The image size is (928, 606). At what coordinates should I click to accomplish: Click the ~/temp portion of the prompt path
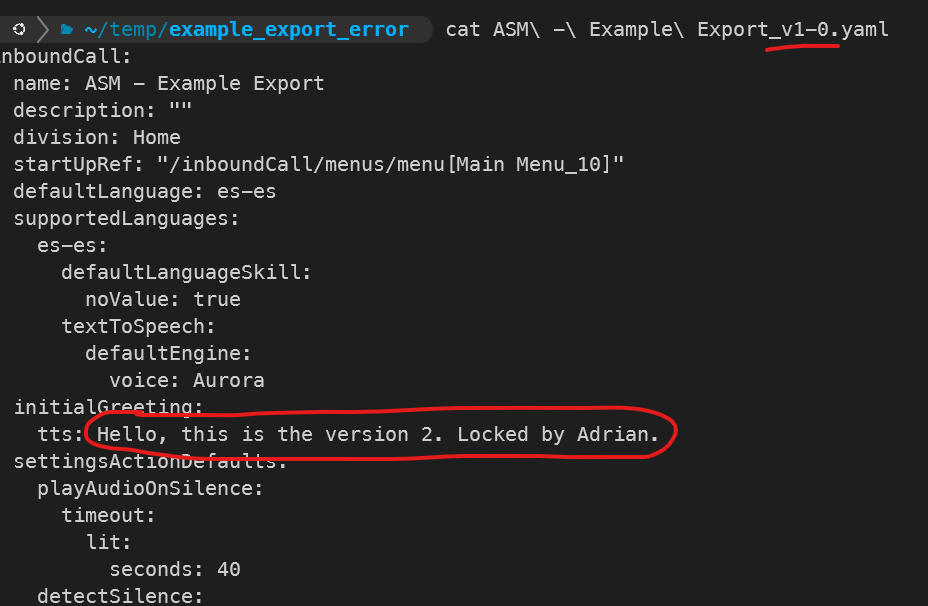pyautogui.click(x=124, y=29)
